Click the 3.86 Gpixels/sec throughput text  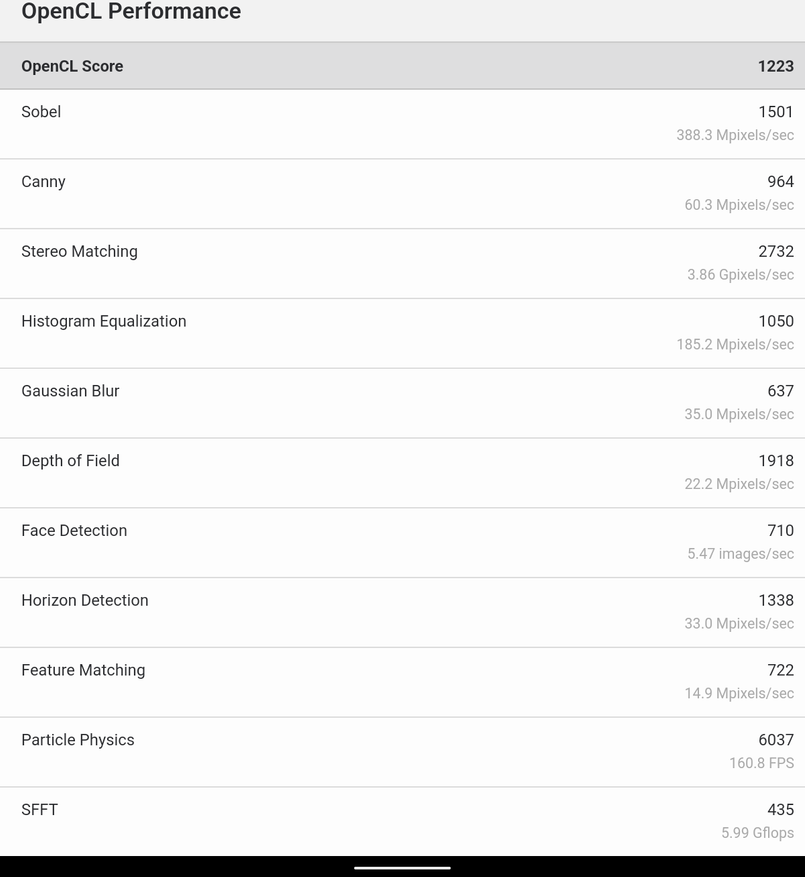click(x=740, y=275)
